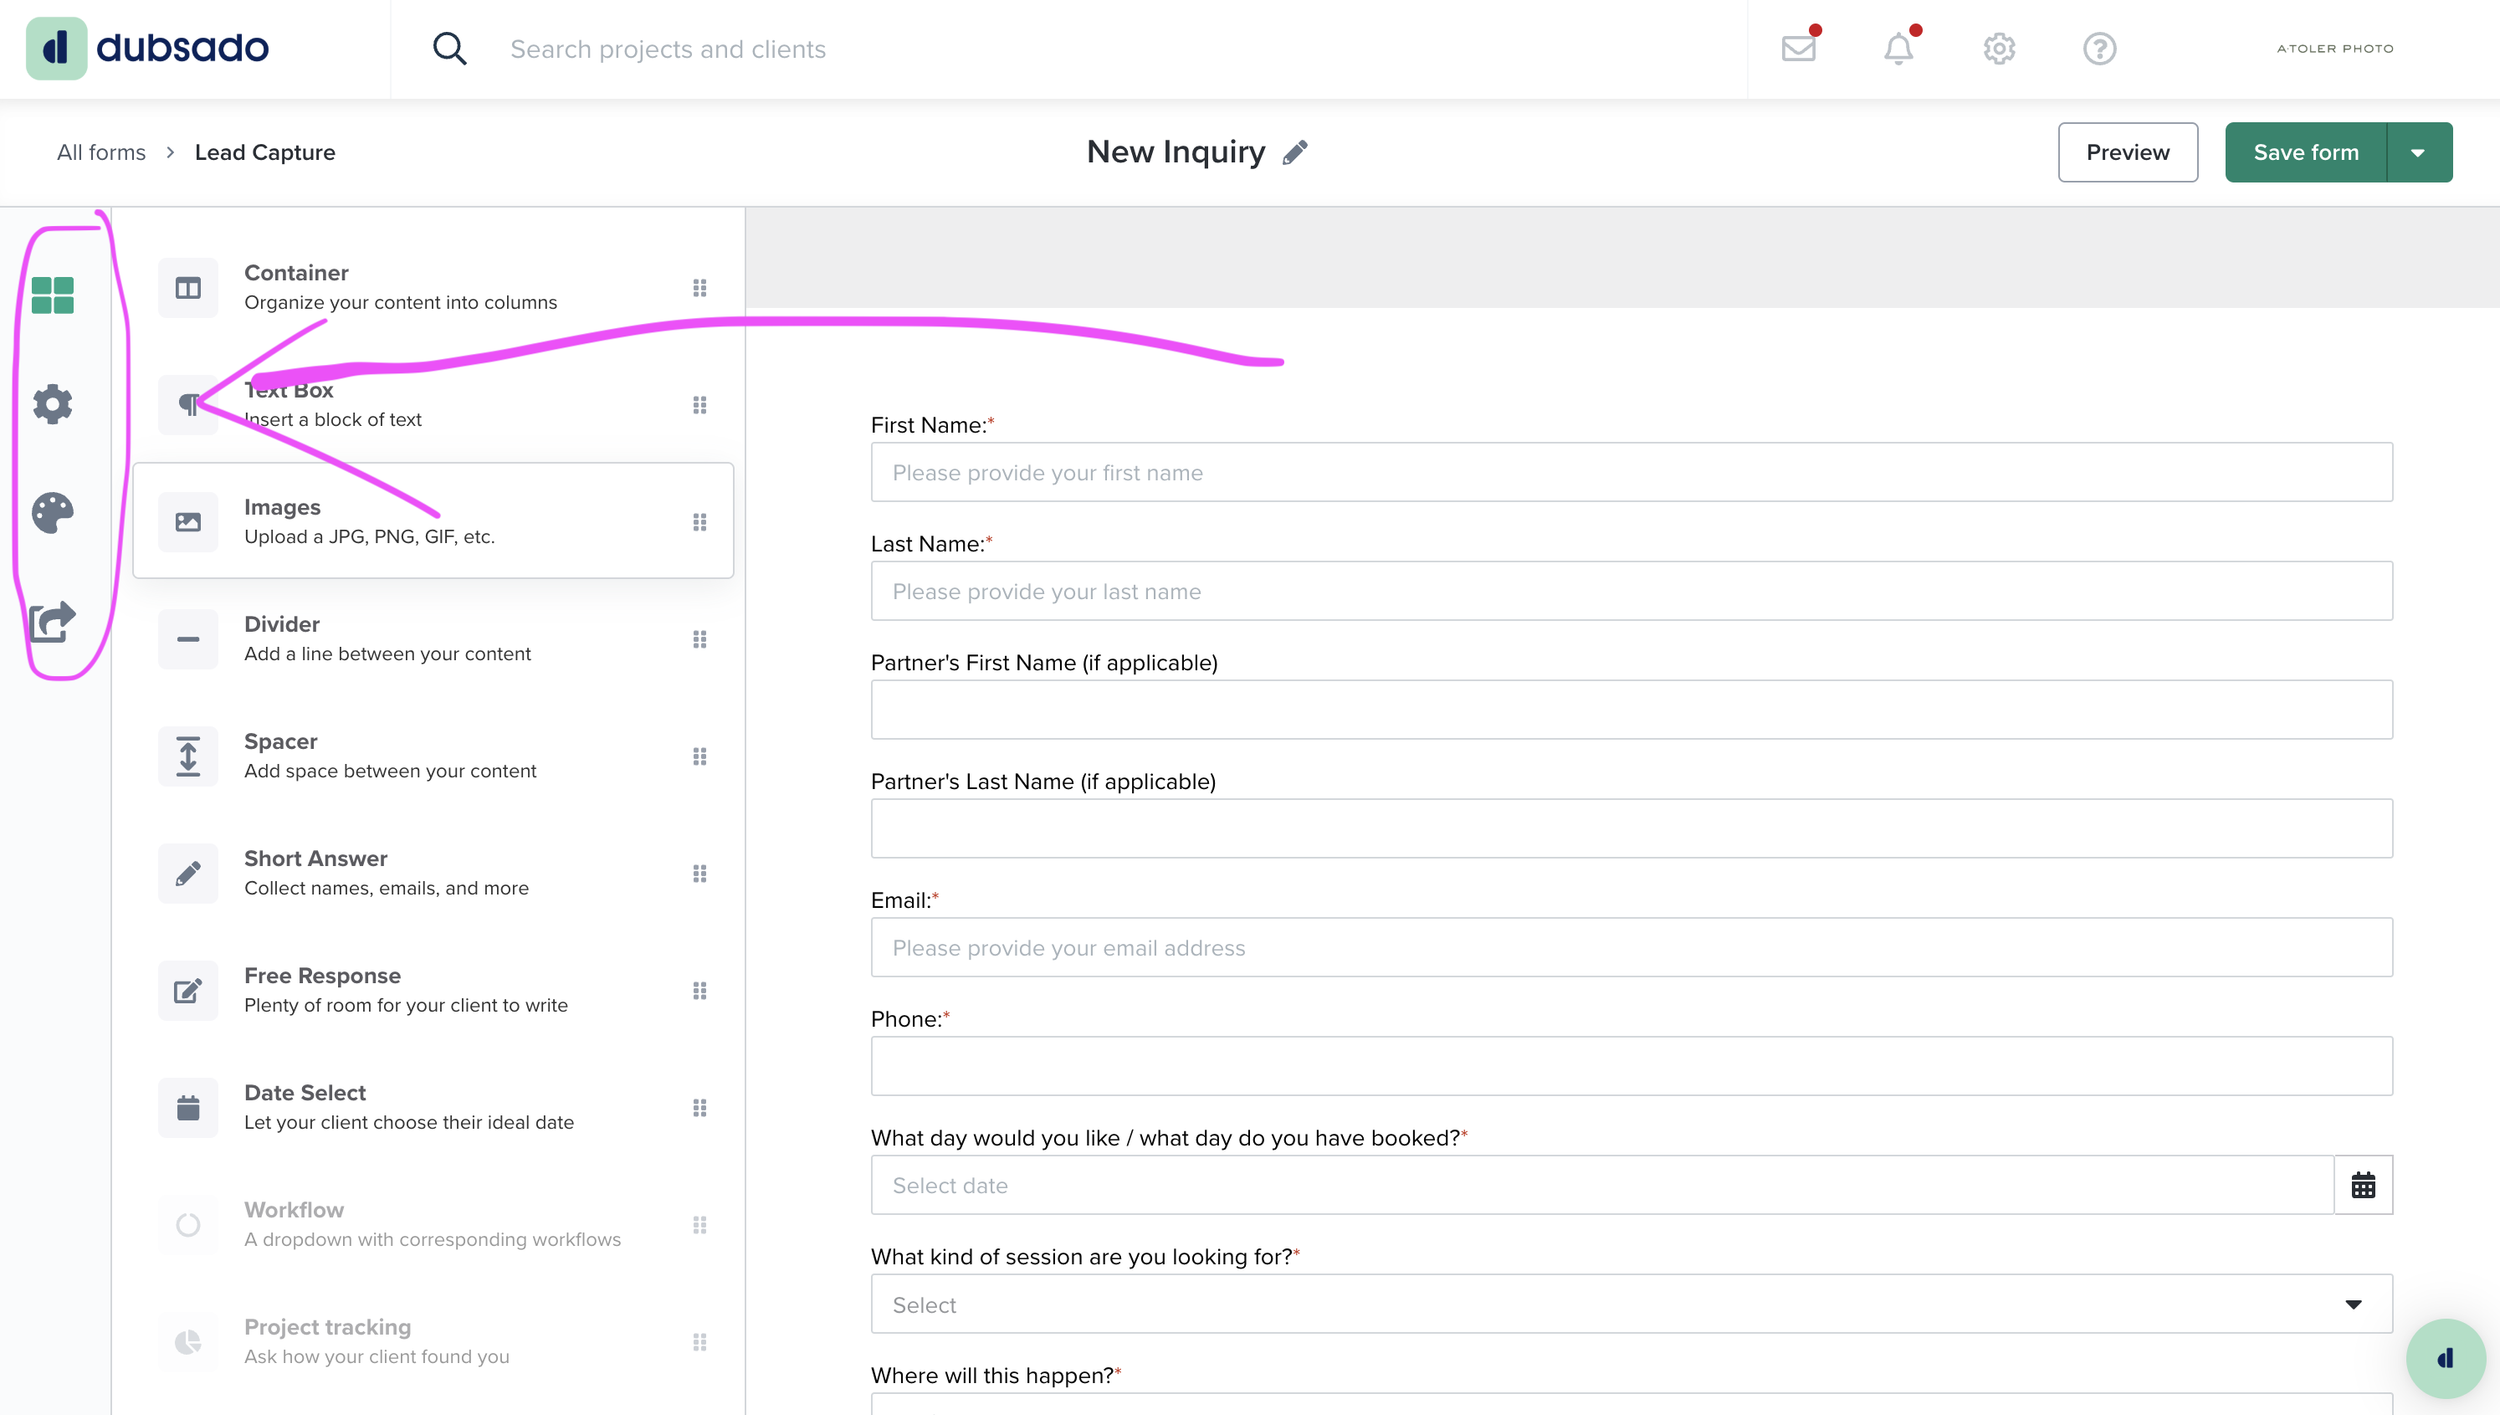The image size is (2500, 1415).
Task: Open the form elements grid tab
Action: point(52,295)
